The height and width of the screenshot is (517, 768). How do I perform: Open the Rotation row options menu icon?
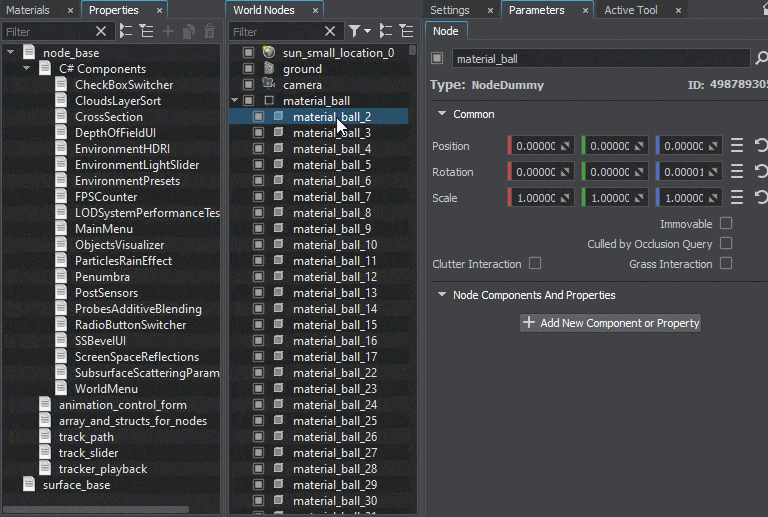pos(737,172)
